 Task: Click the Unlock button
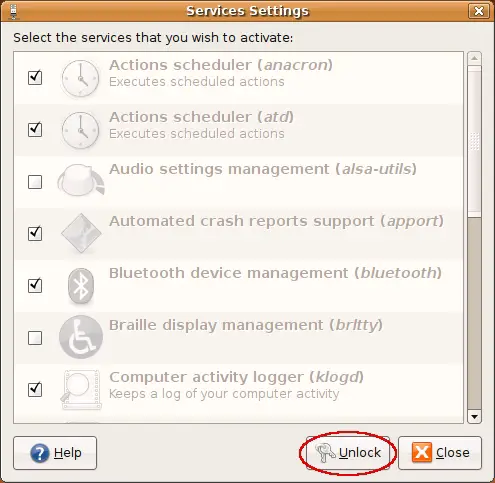point(348,453)
